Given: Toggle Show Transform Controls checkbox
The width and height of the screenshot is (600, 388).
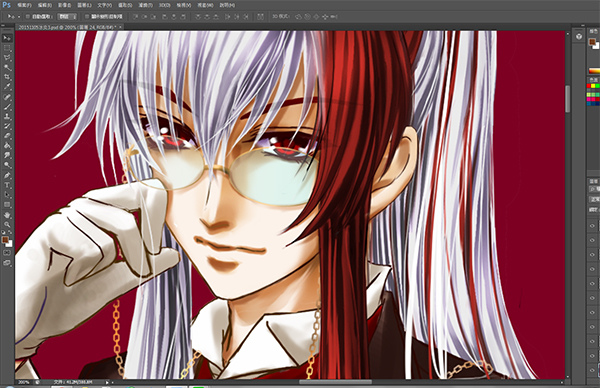Looking at the screenshot, I should [86, 16].
